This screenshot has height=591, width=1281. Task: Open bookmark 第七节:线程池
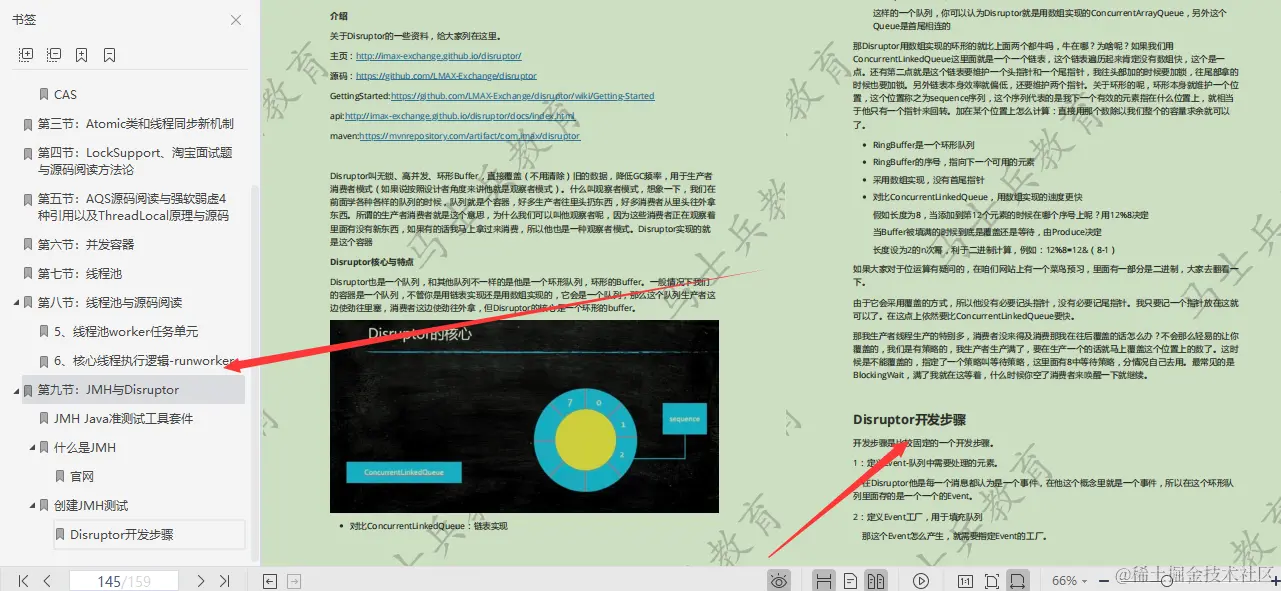(x=79, y=274)
